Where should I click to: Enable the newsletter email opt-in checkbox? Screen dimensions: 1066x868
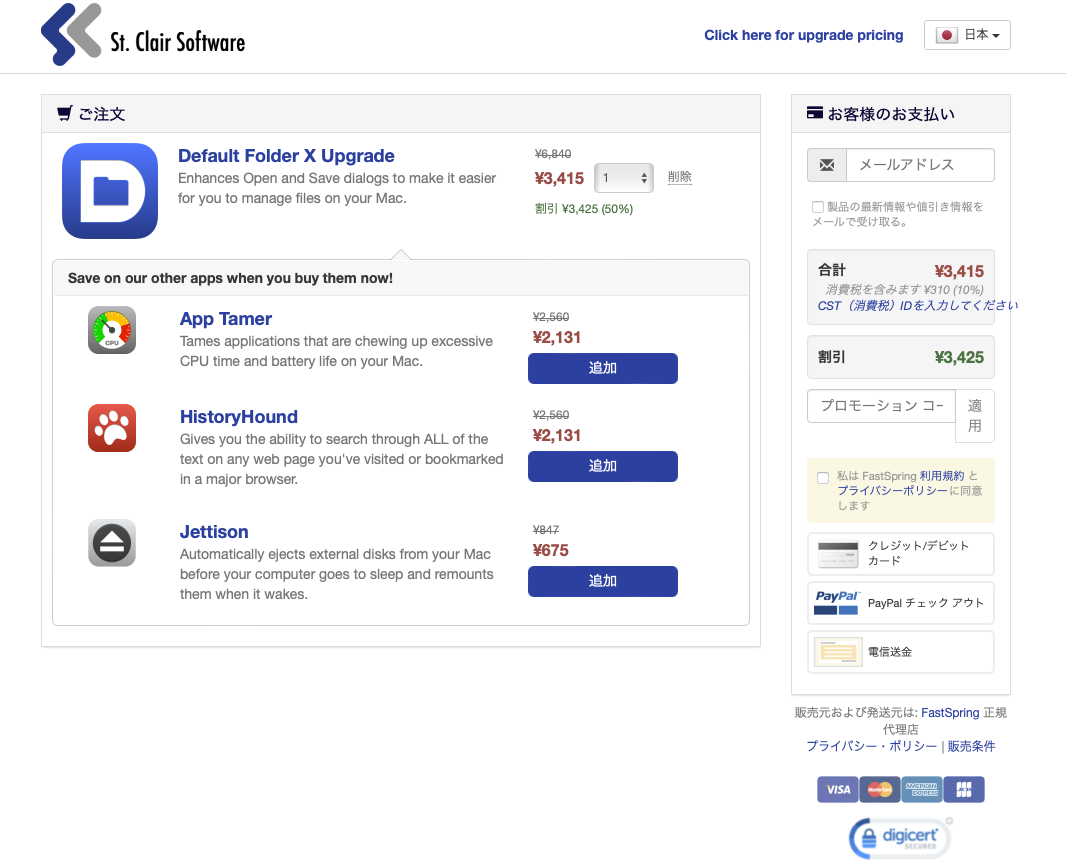[818, 207]
